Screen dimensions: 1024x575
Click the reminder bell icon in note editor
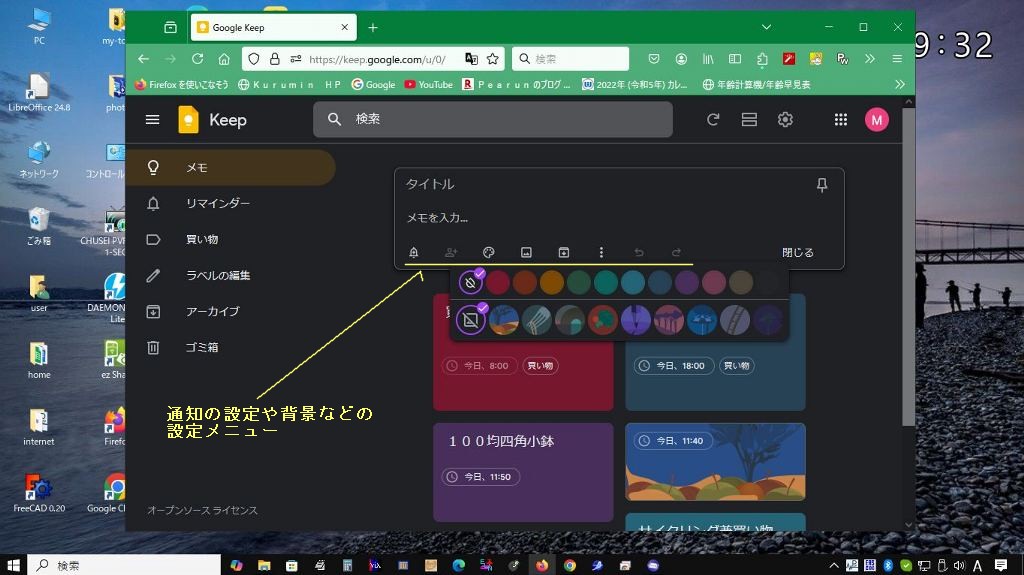(x=414, y=253)
